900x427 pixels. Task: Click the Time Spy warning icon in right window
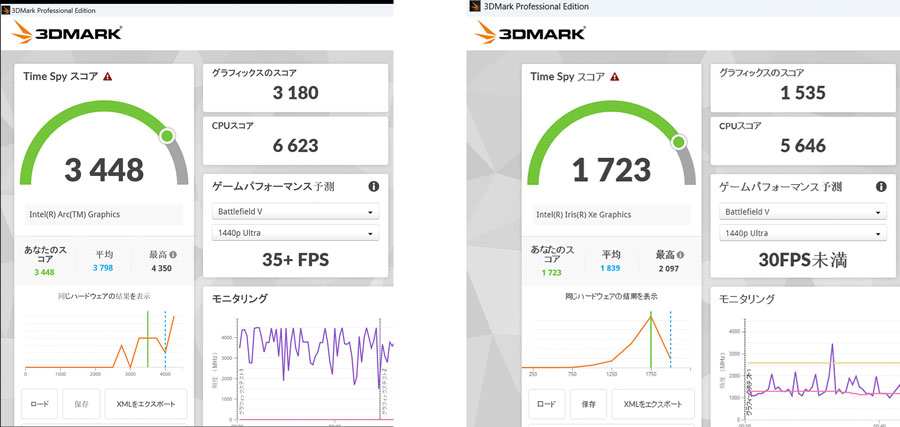tap(615, 76)
